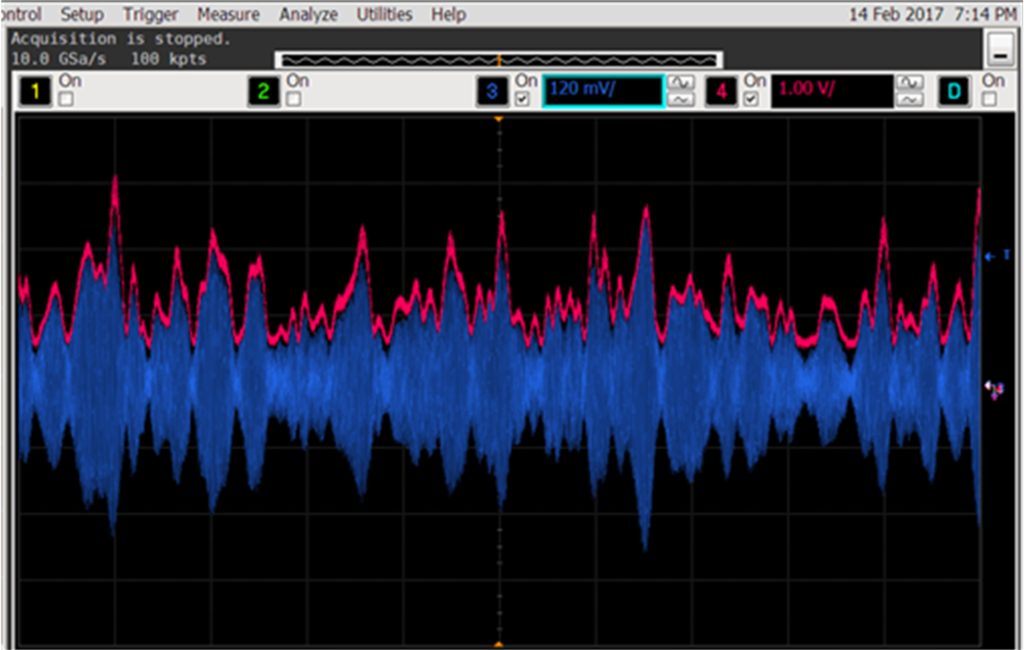Click channel 3's upper large-waveform scale button
The width and height of the screenshot is (1024, 650).
680,82
